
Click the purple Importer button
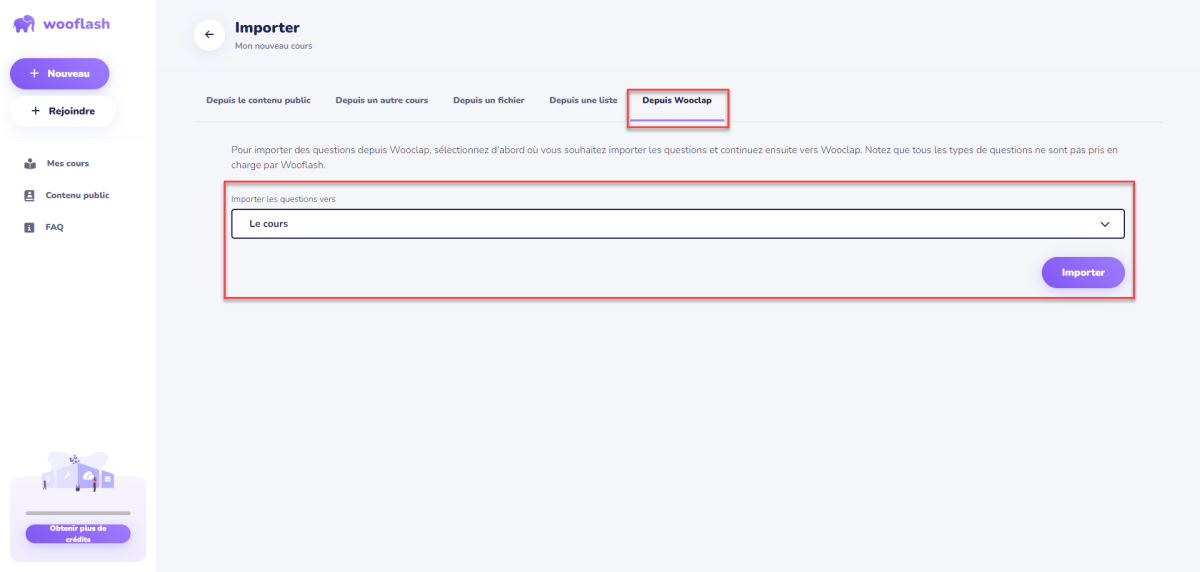(x=1083, y=272)
